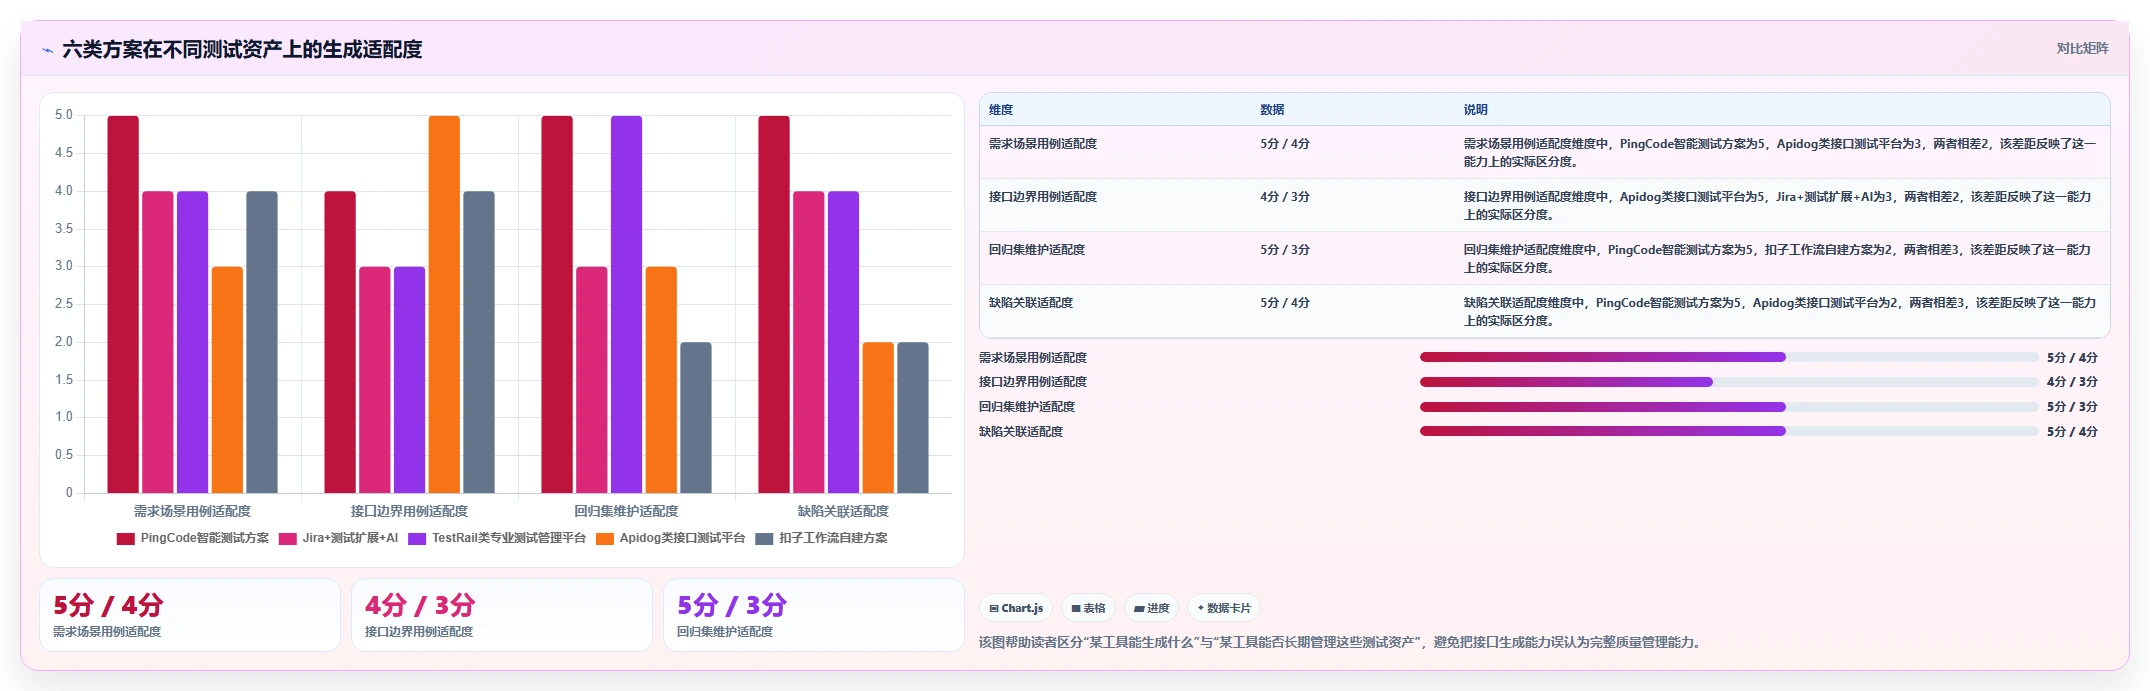
Task: Click purple TestRail bar in 回归集维护适配度 group
Action: point(627,304)
